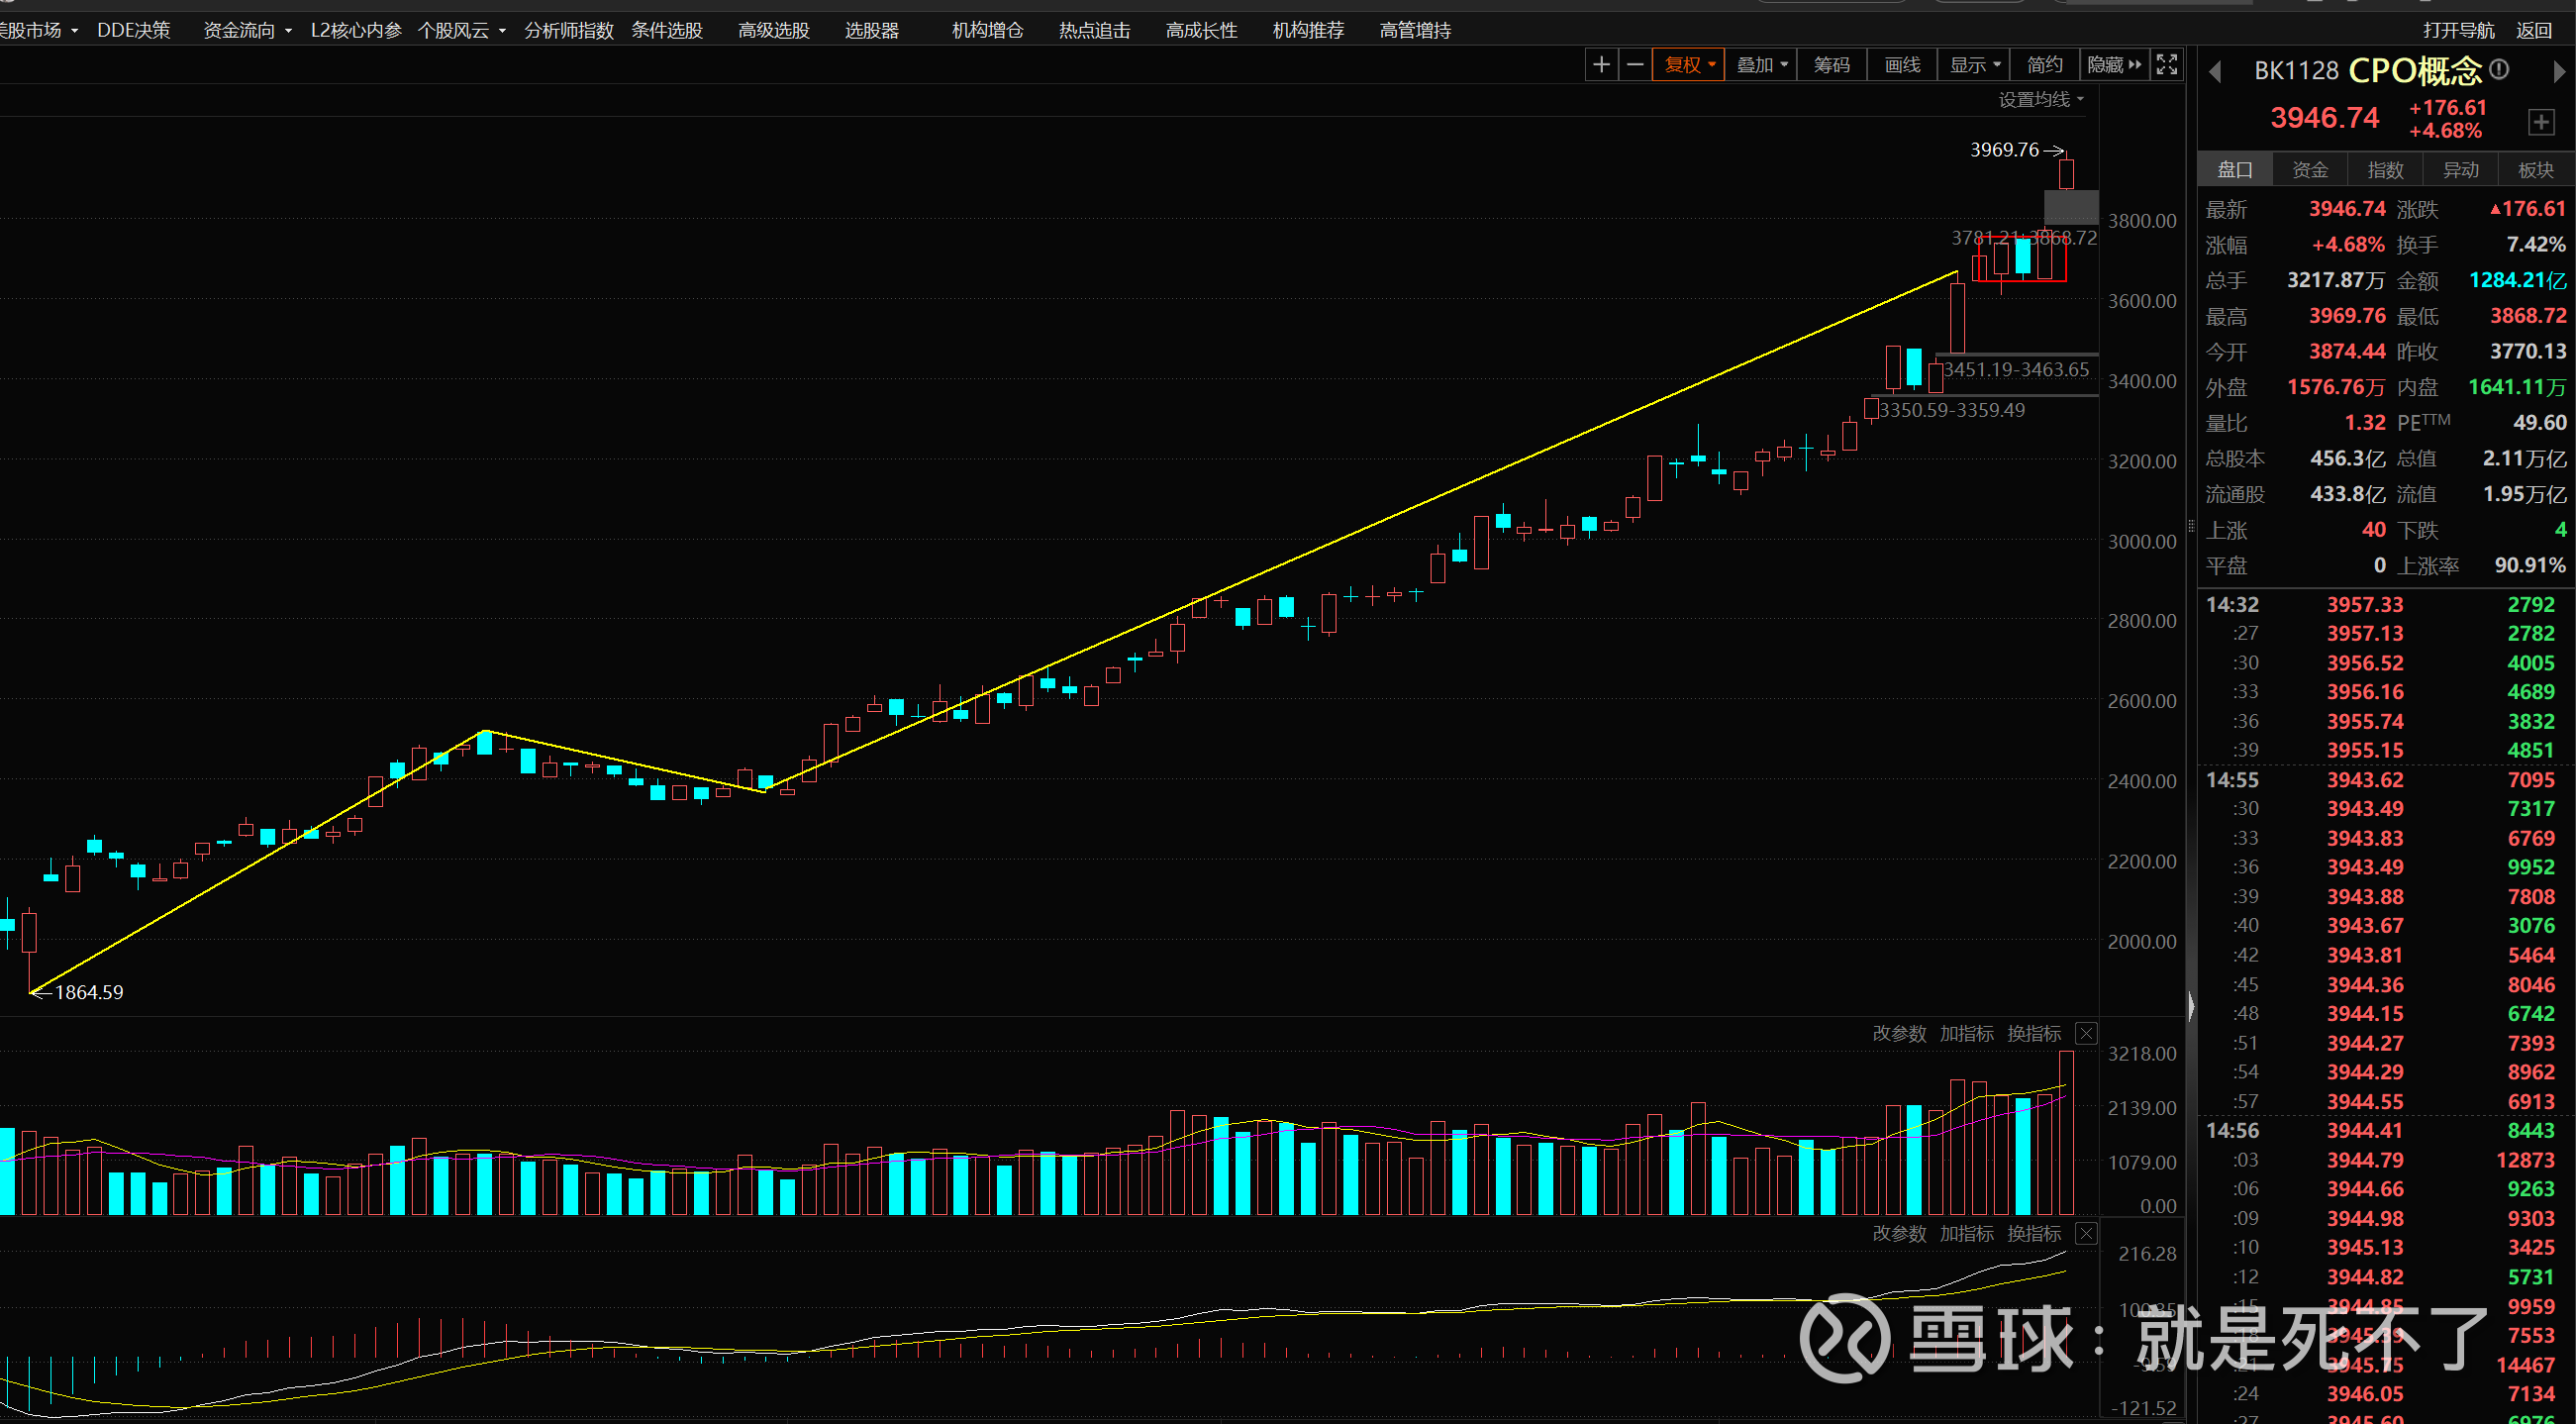
Task: Click latest candlestick at chart top
Action: click(x=2066, y=173)
